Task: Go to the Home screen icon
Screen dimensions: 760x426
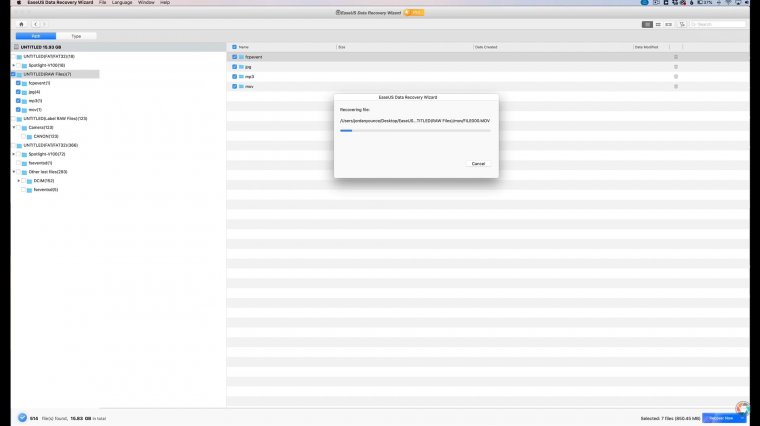Action: pyautogui.click(x=21, y=24)
